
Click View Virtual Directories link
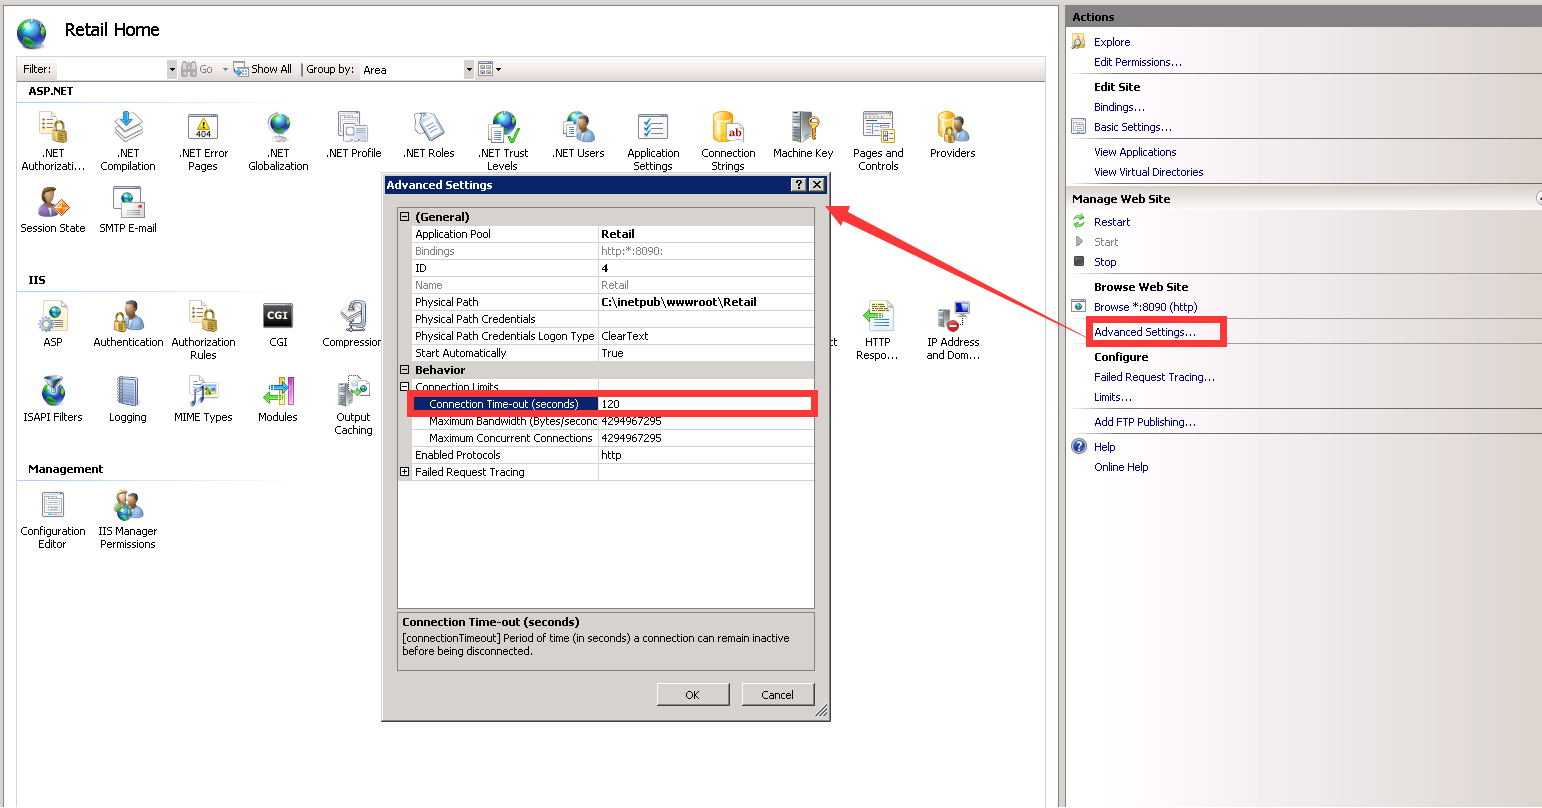(1148, 172)
